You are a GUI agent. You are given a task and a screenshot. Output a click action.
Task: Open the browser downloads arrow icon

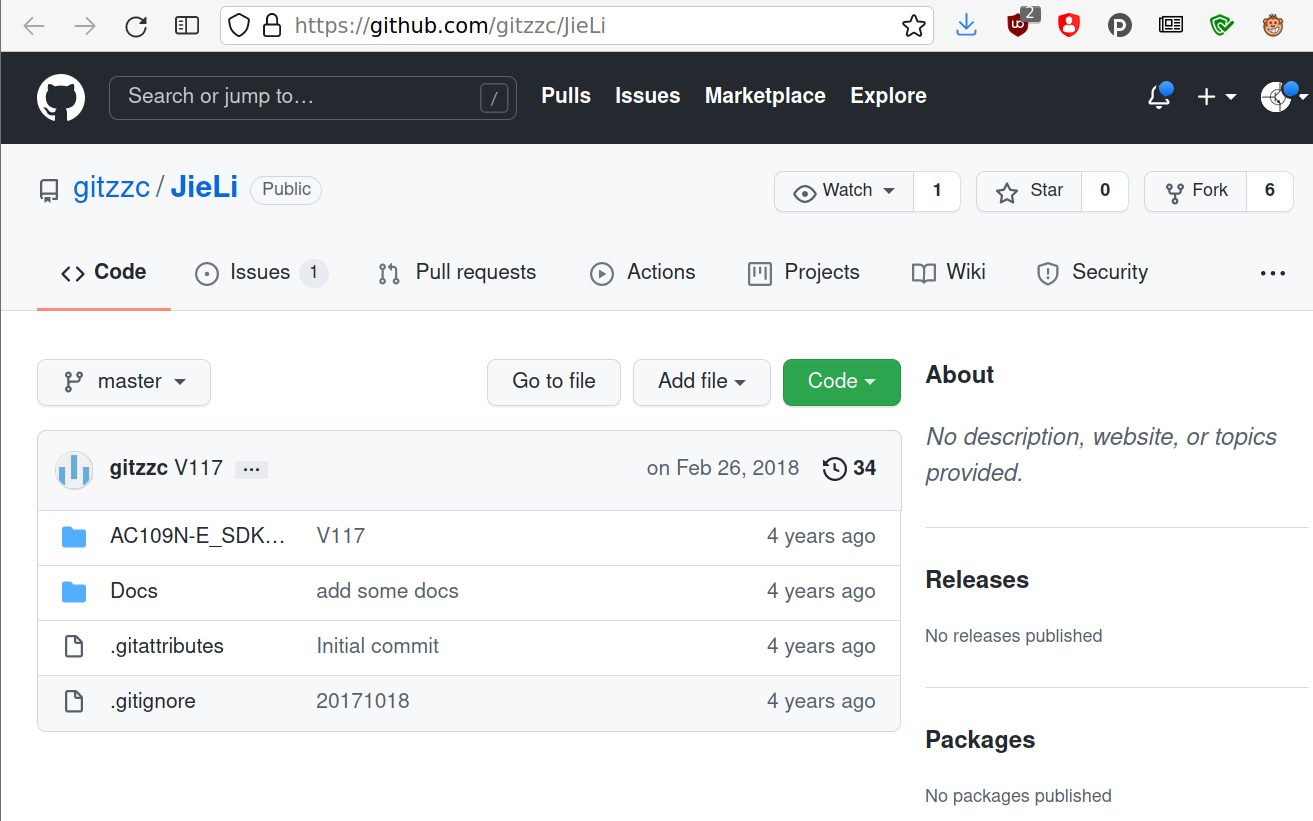(966, 26)
